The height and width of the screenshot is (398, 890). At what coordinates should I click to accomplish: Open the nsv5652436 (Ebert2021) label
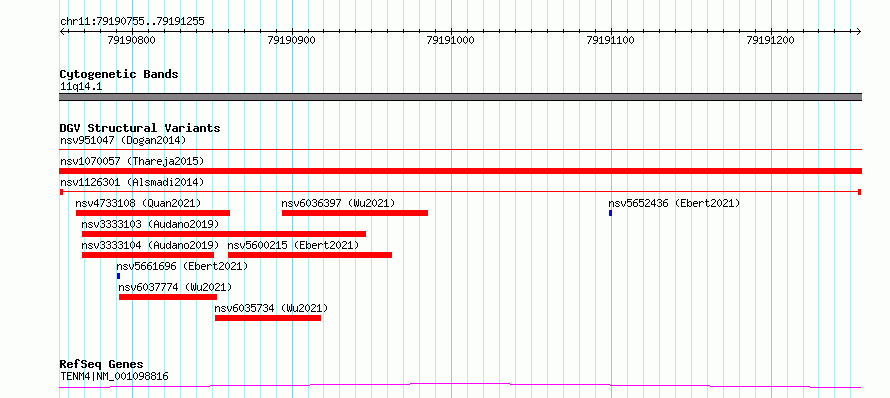click(674, 203)
